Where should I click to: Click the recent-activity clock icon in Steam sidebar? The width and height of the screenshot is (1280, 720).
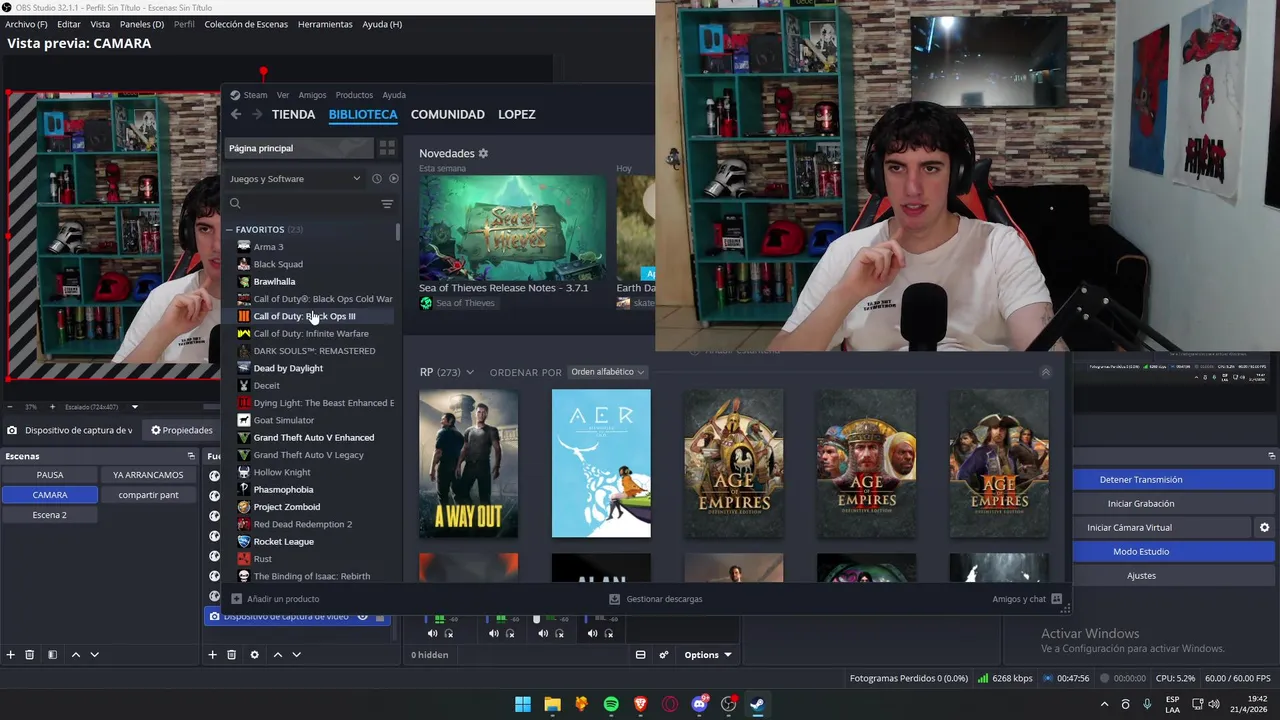(x=376, y=179)
